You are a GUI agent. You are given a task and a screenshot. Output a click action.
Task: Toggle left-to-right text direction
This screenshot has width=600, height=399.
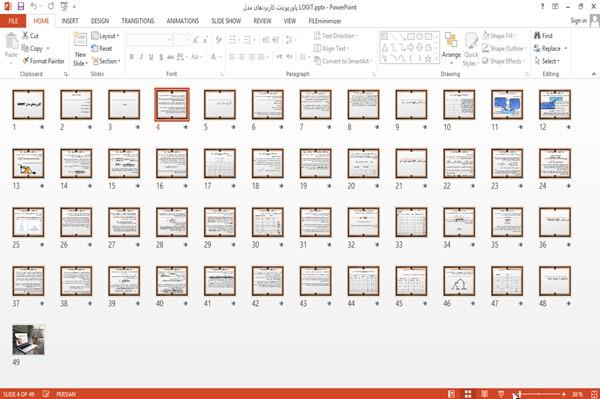tap(279, 57)
